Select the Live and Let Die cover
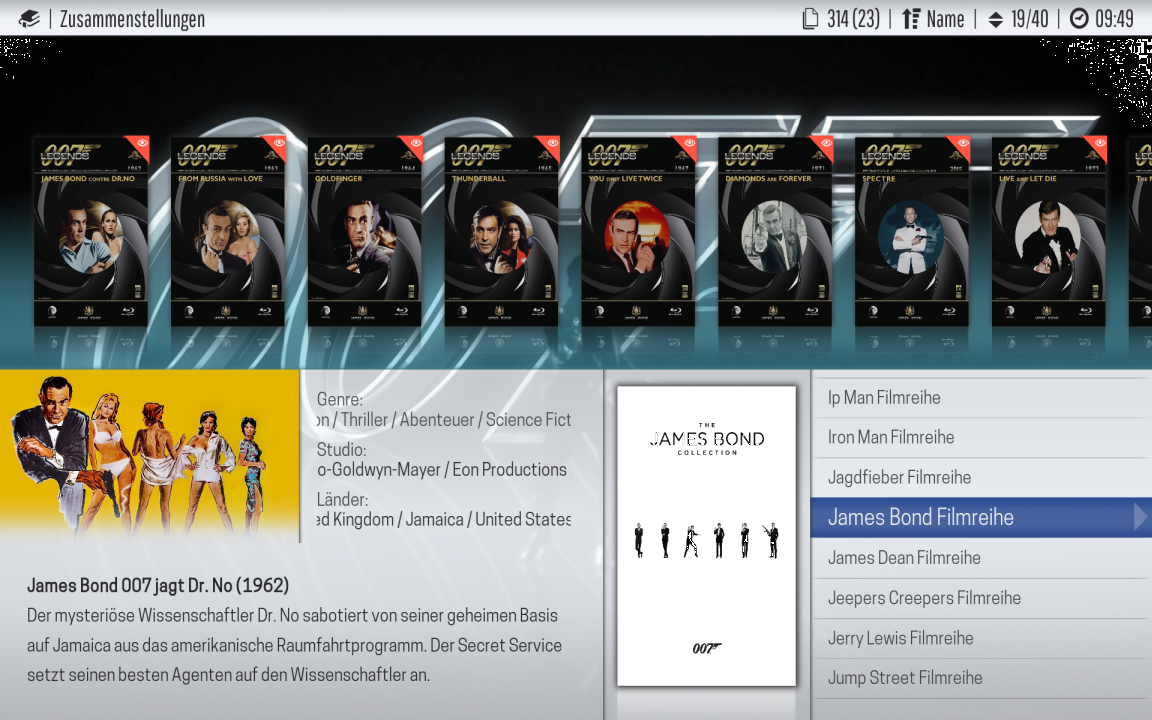This screenshot has width=1152, height=720. tap(1049, 231)
